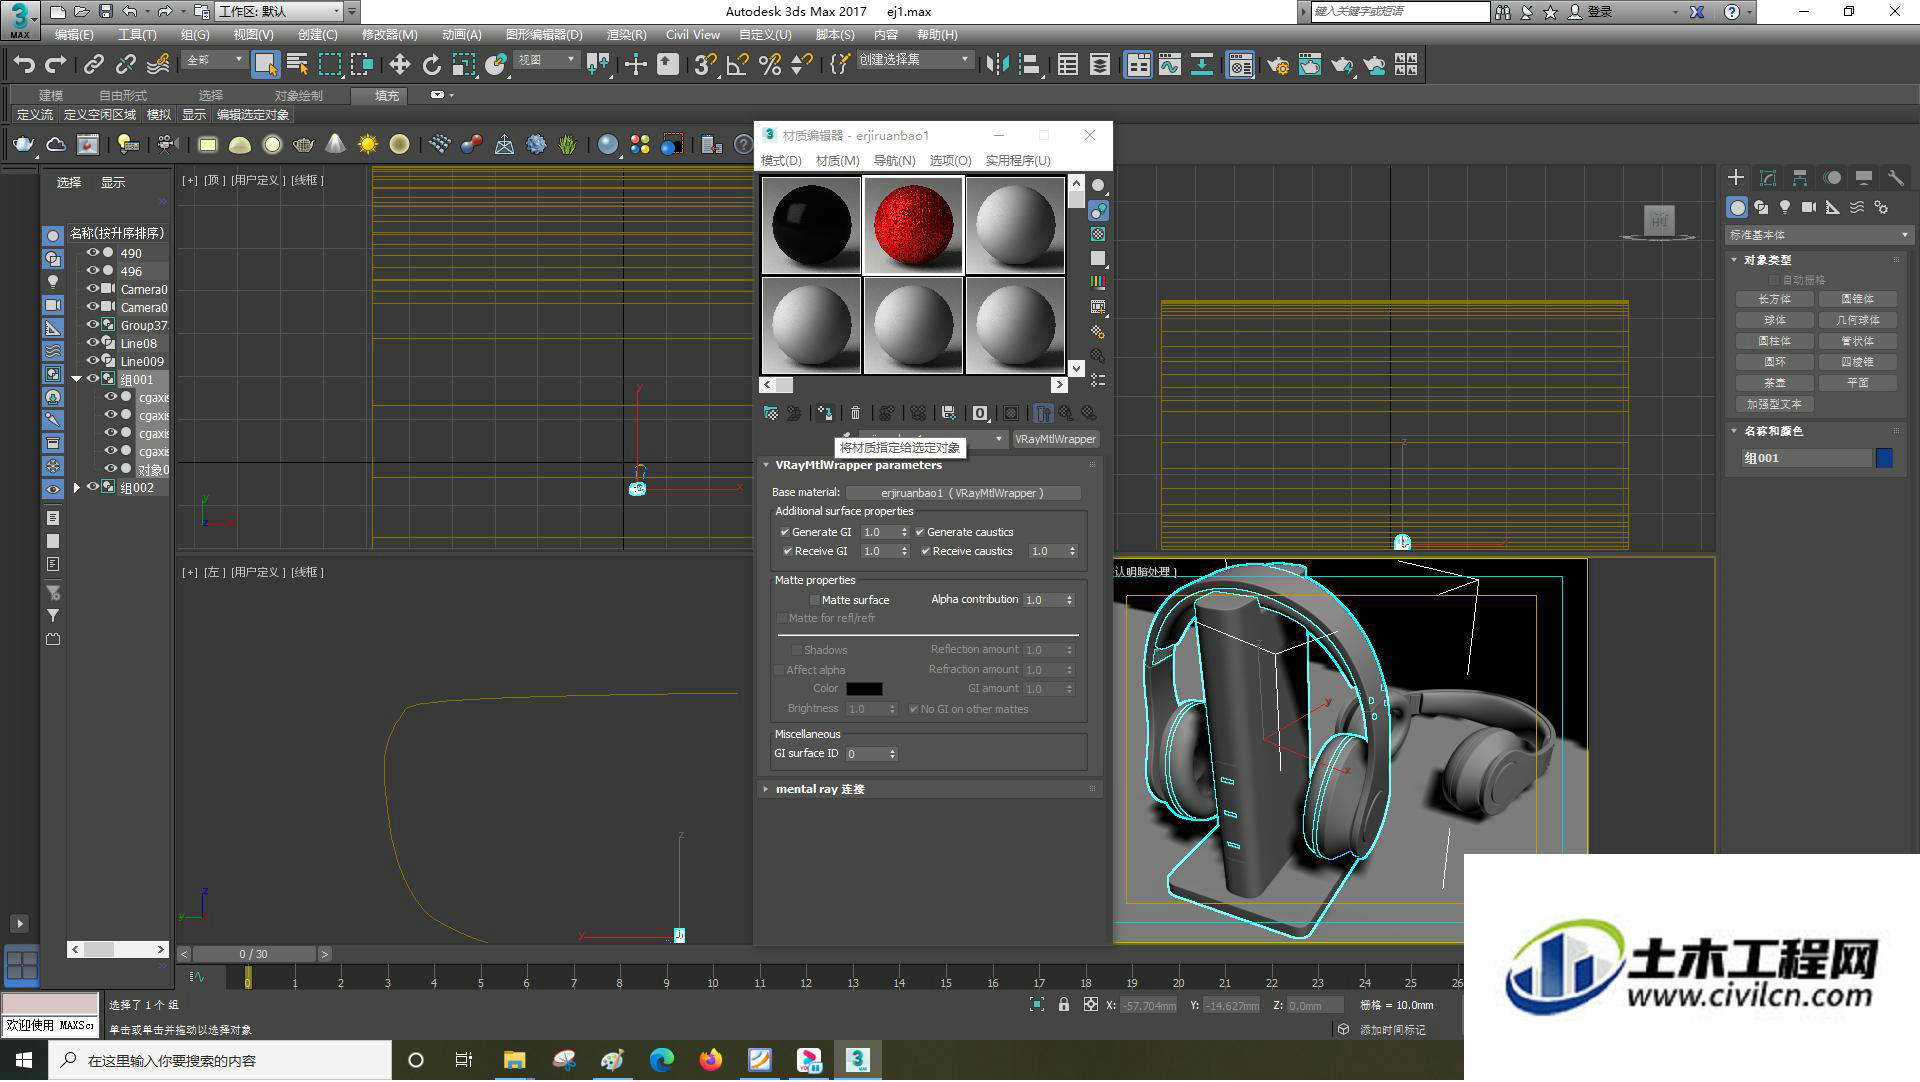
Task: Click the Undo arrow in main toolbar
Action: (x=24, y=65)
